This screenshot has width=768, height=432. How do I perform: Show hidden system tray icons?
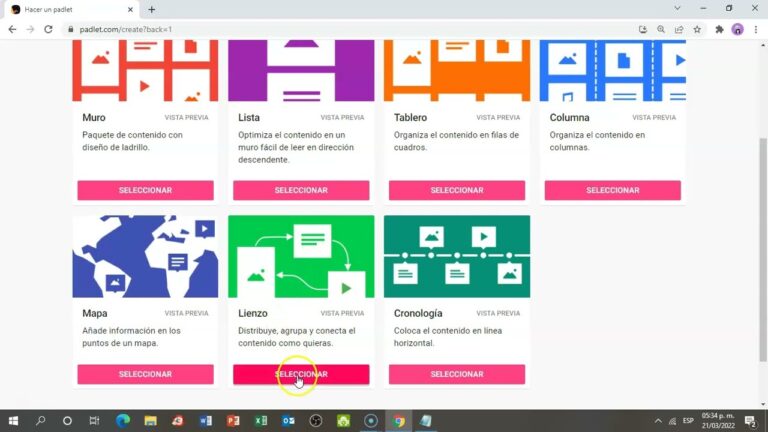click(658, 421)
